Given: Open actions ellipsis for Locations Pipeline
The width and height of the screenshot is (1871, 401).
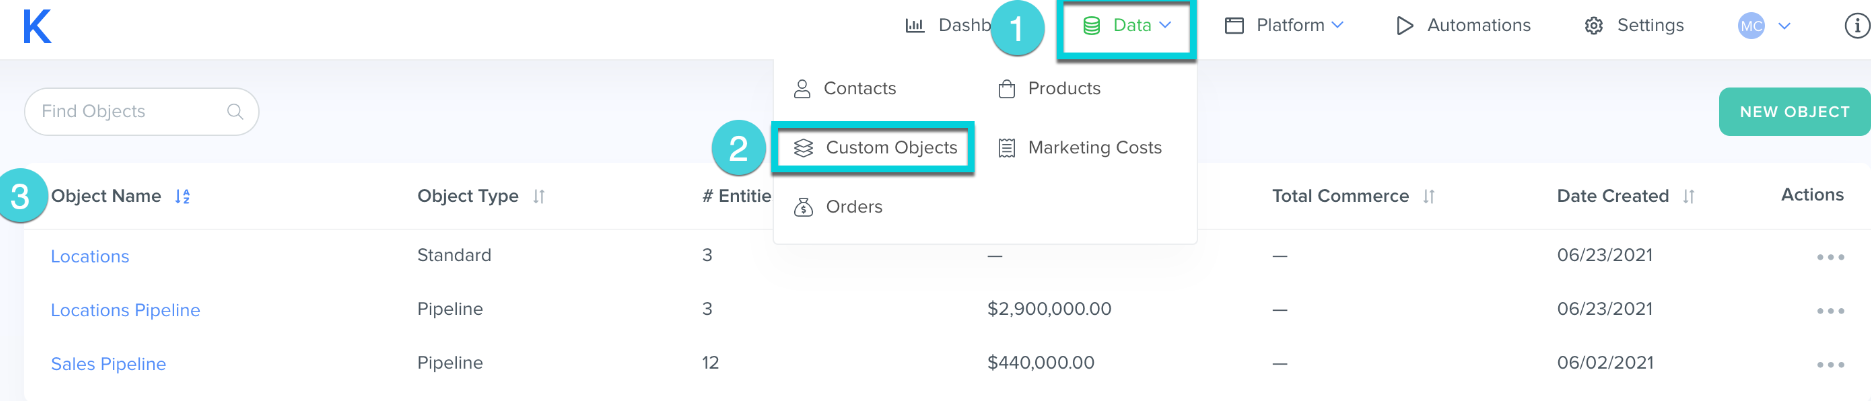Looking at the screenshot, I should (1830, 311).
